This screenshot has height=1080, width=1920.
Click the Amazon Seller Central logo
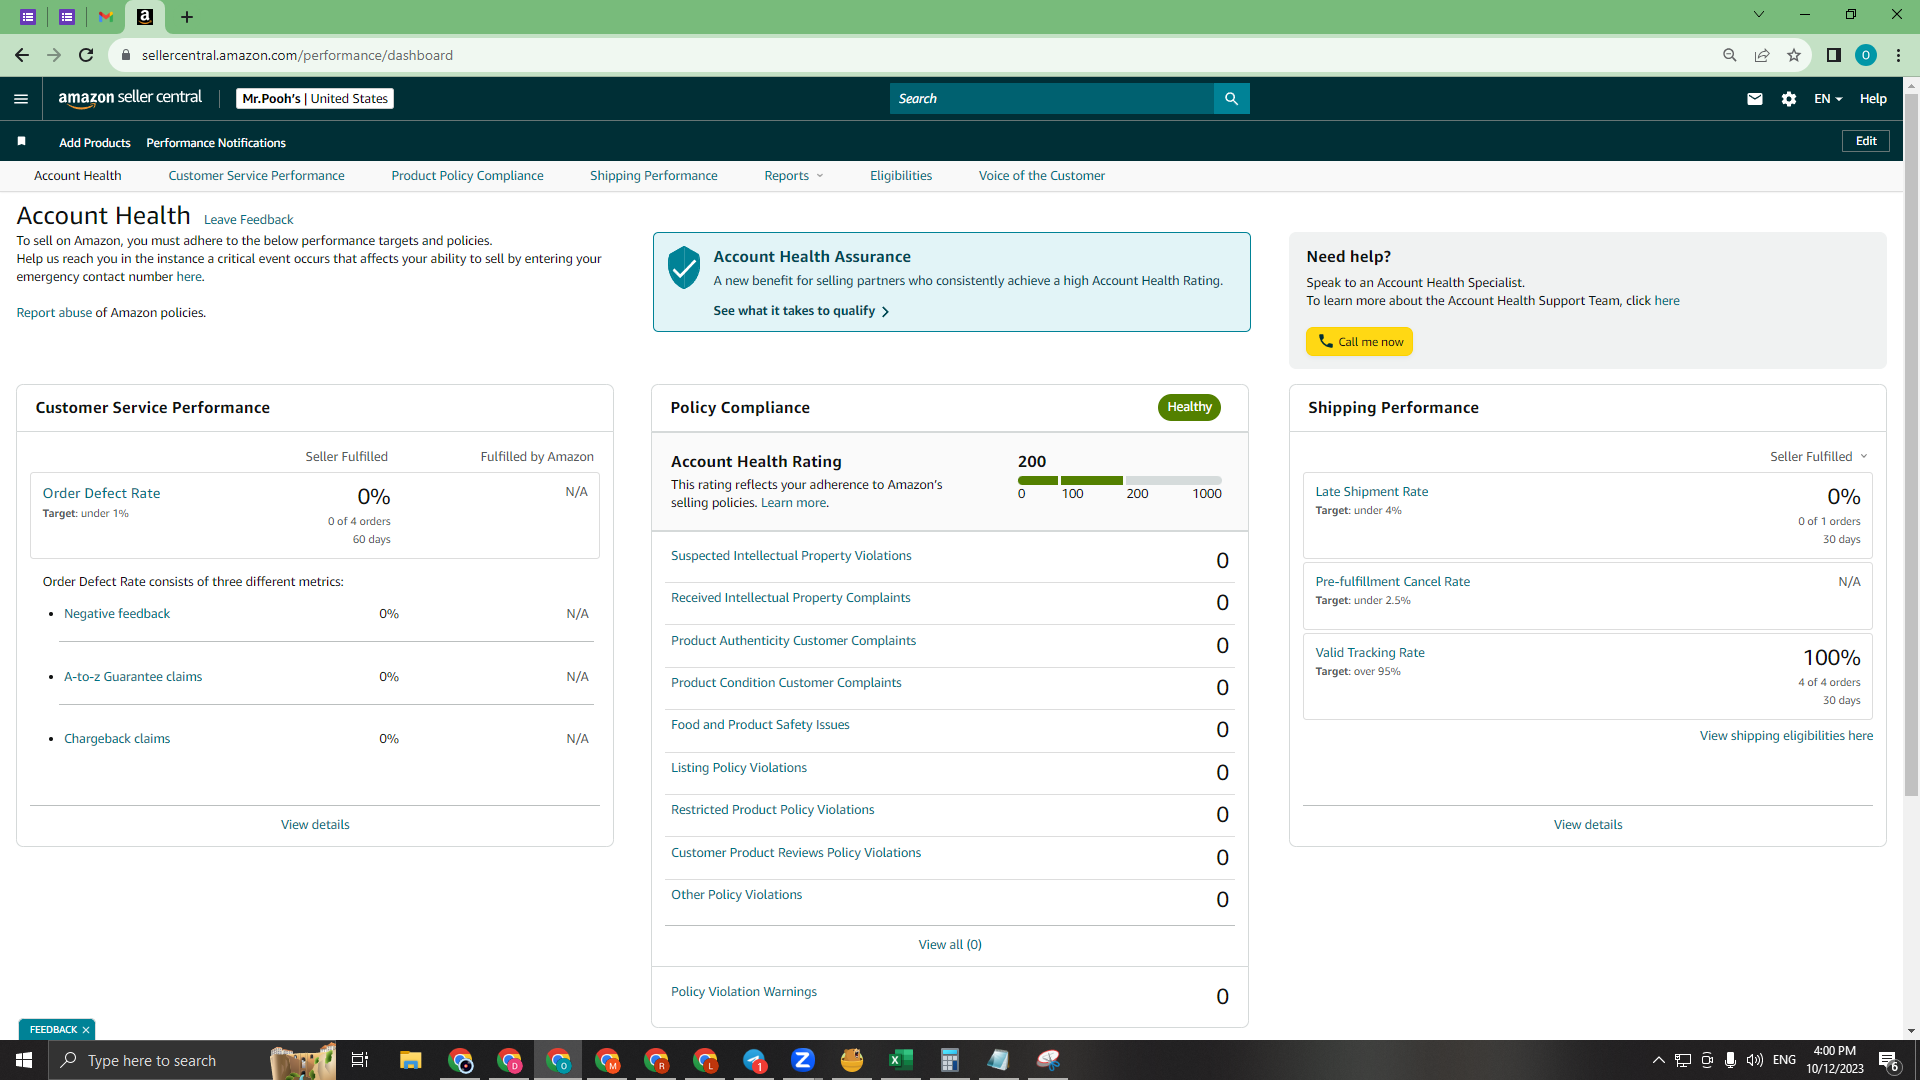tap(130, 98)
